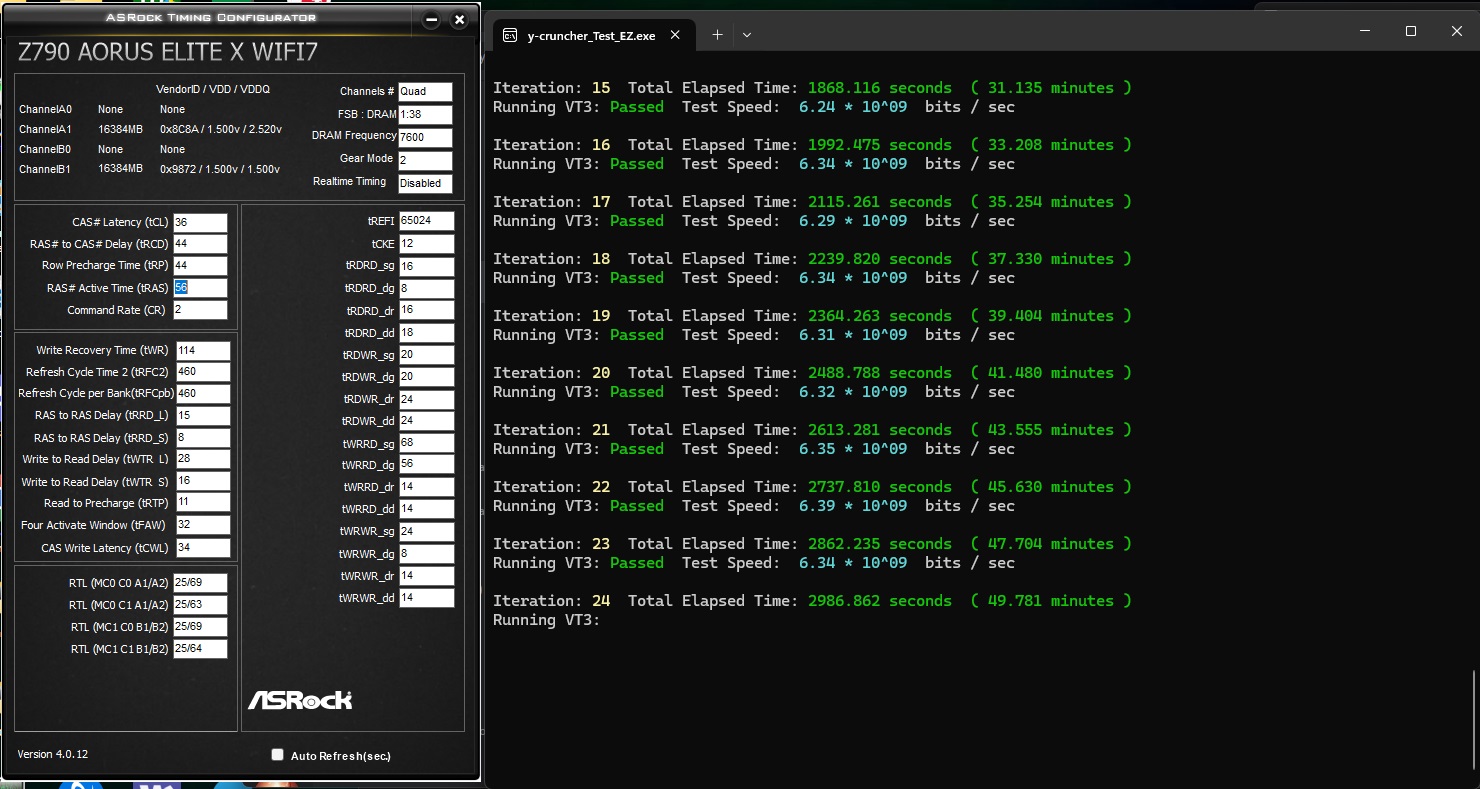
Task: Focus the tWRWR_dr timing field
Action: tap(426, 576)
